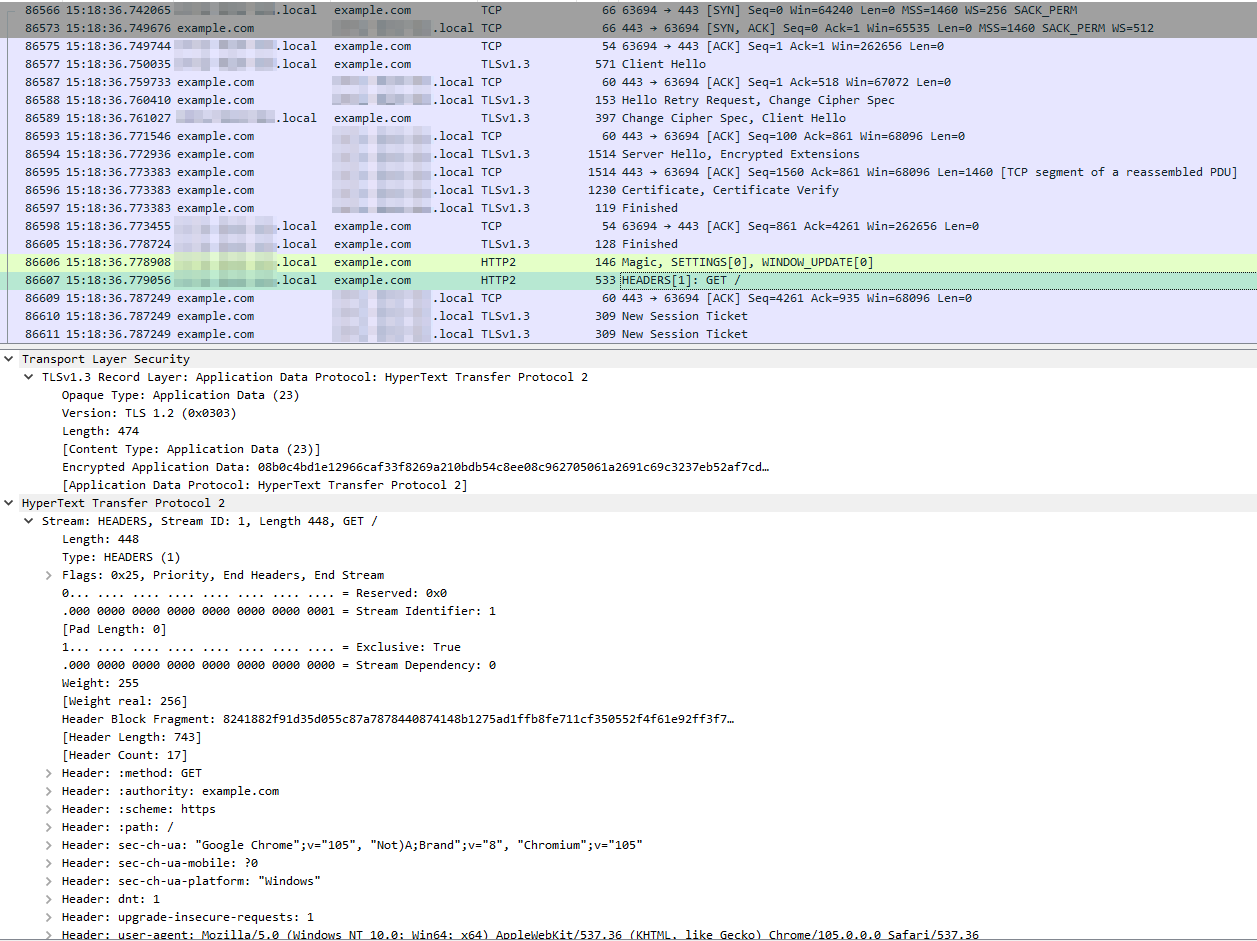Image resolution: width=1257 pixels, height=941 pixels.
Task: Expand the Header :scheme: https entry
Action: pyautogui.click(x=47, y=808)
